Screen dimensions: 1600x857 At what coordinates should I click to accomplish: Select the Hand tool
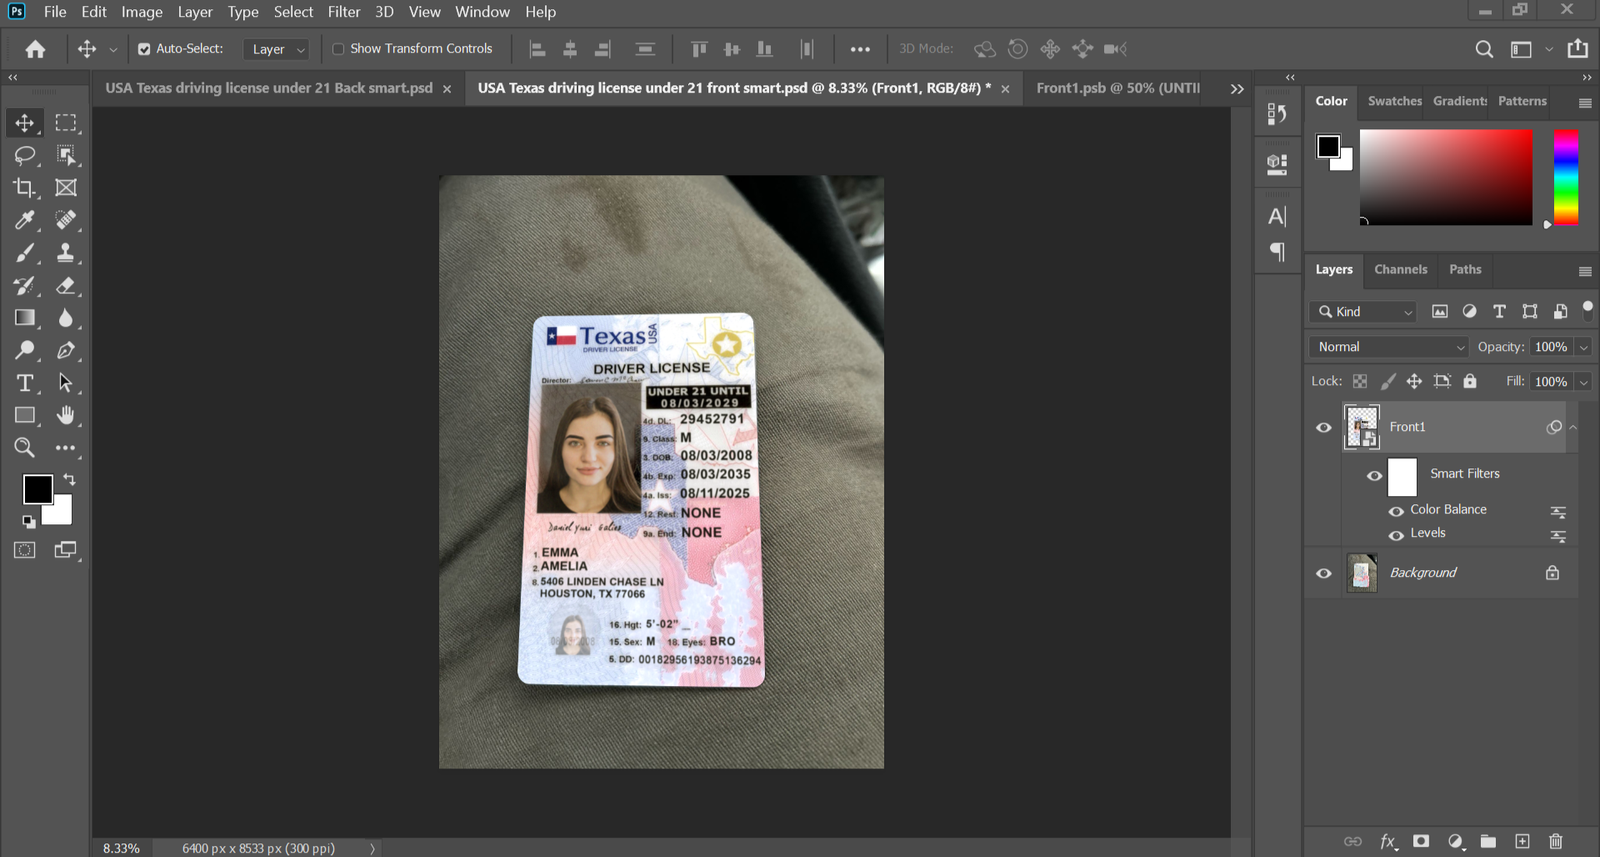pyautogui.click(x=66, y=415)
